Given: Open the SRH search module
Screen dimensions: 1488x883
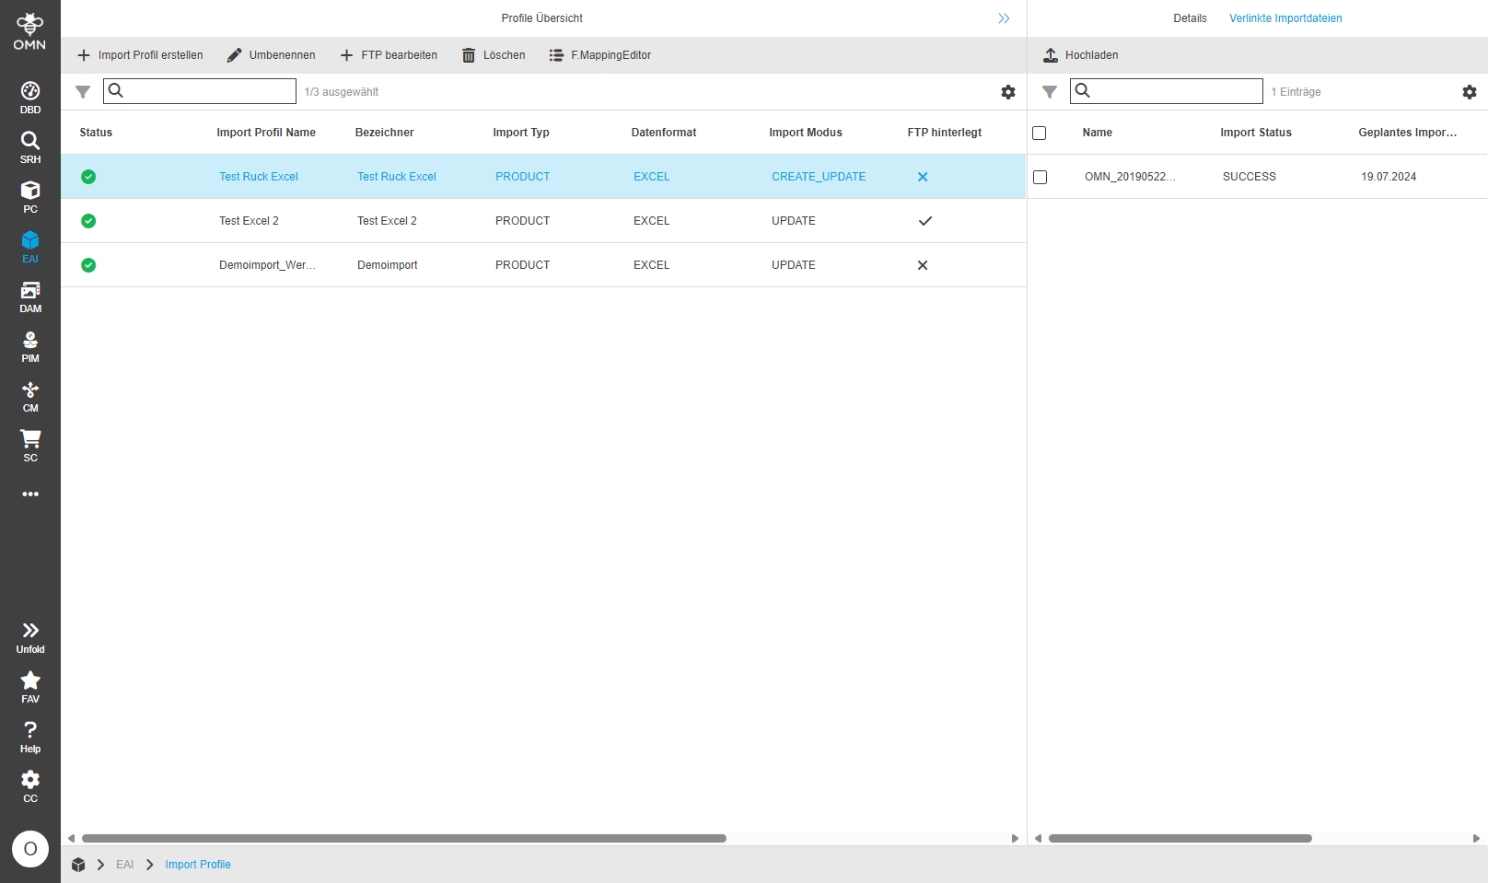Looking at the screenshot, I should point(30,147).
